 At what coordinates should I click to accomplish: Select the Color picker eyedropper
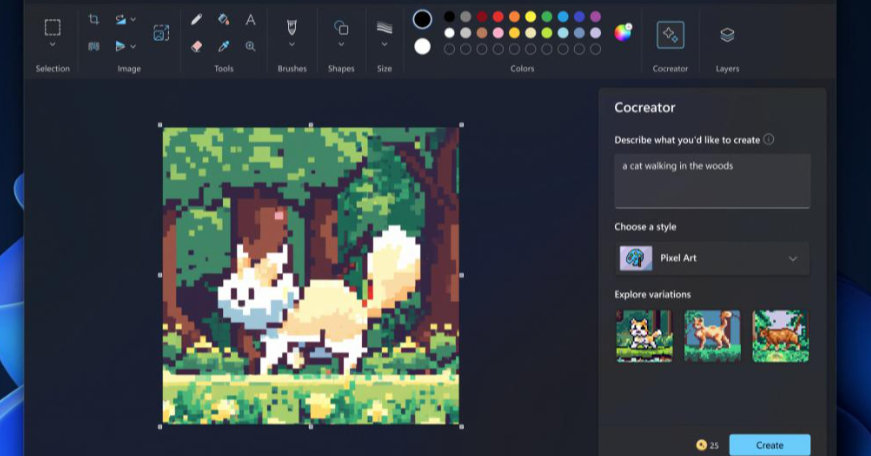pos(223,47)
